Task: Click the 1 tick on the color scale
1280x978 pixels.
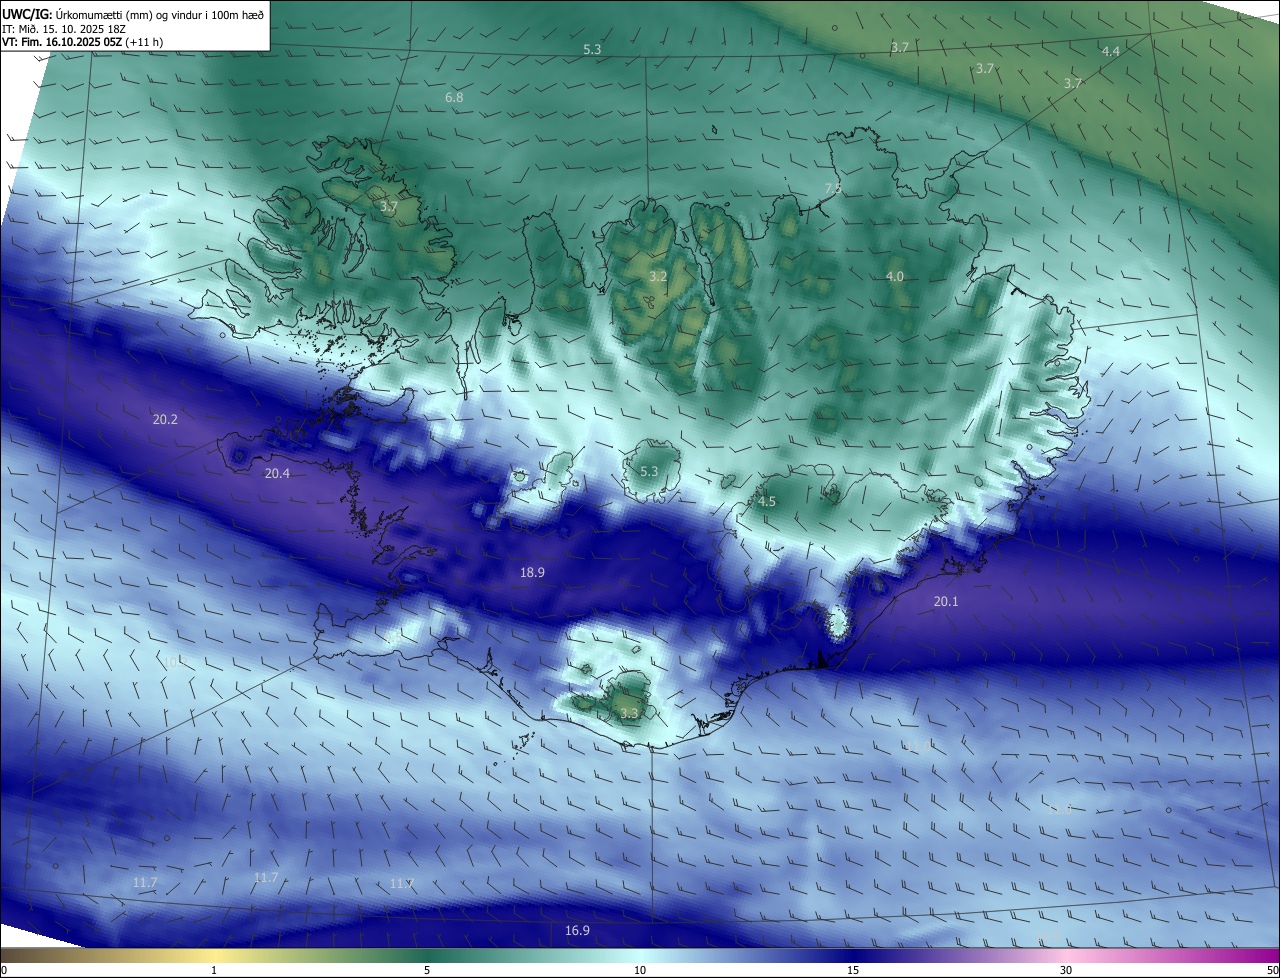Action: pos(214,971)
